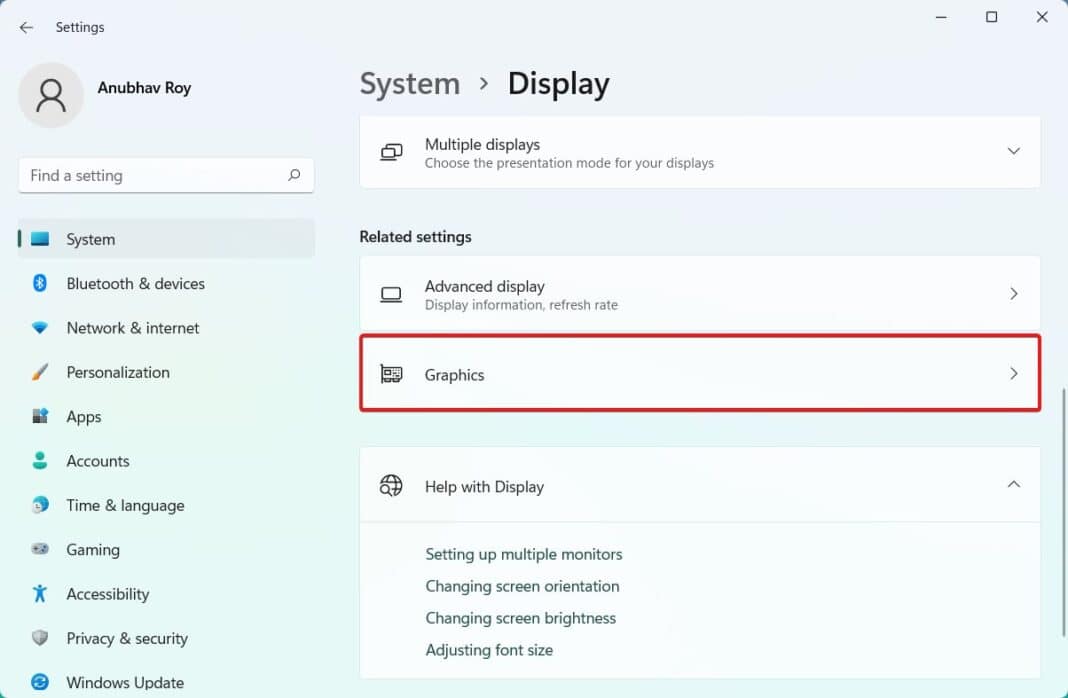Click the back arrow in title bar
The width and height of the screenshot is (1068, 698).
coord(26,27)
